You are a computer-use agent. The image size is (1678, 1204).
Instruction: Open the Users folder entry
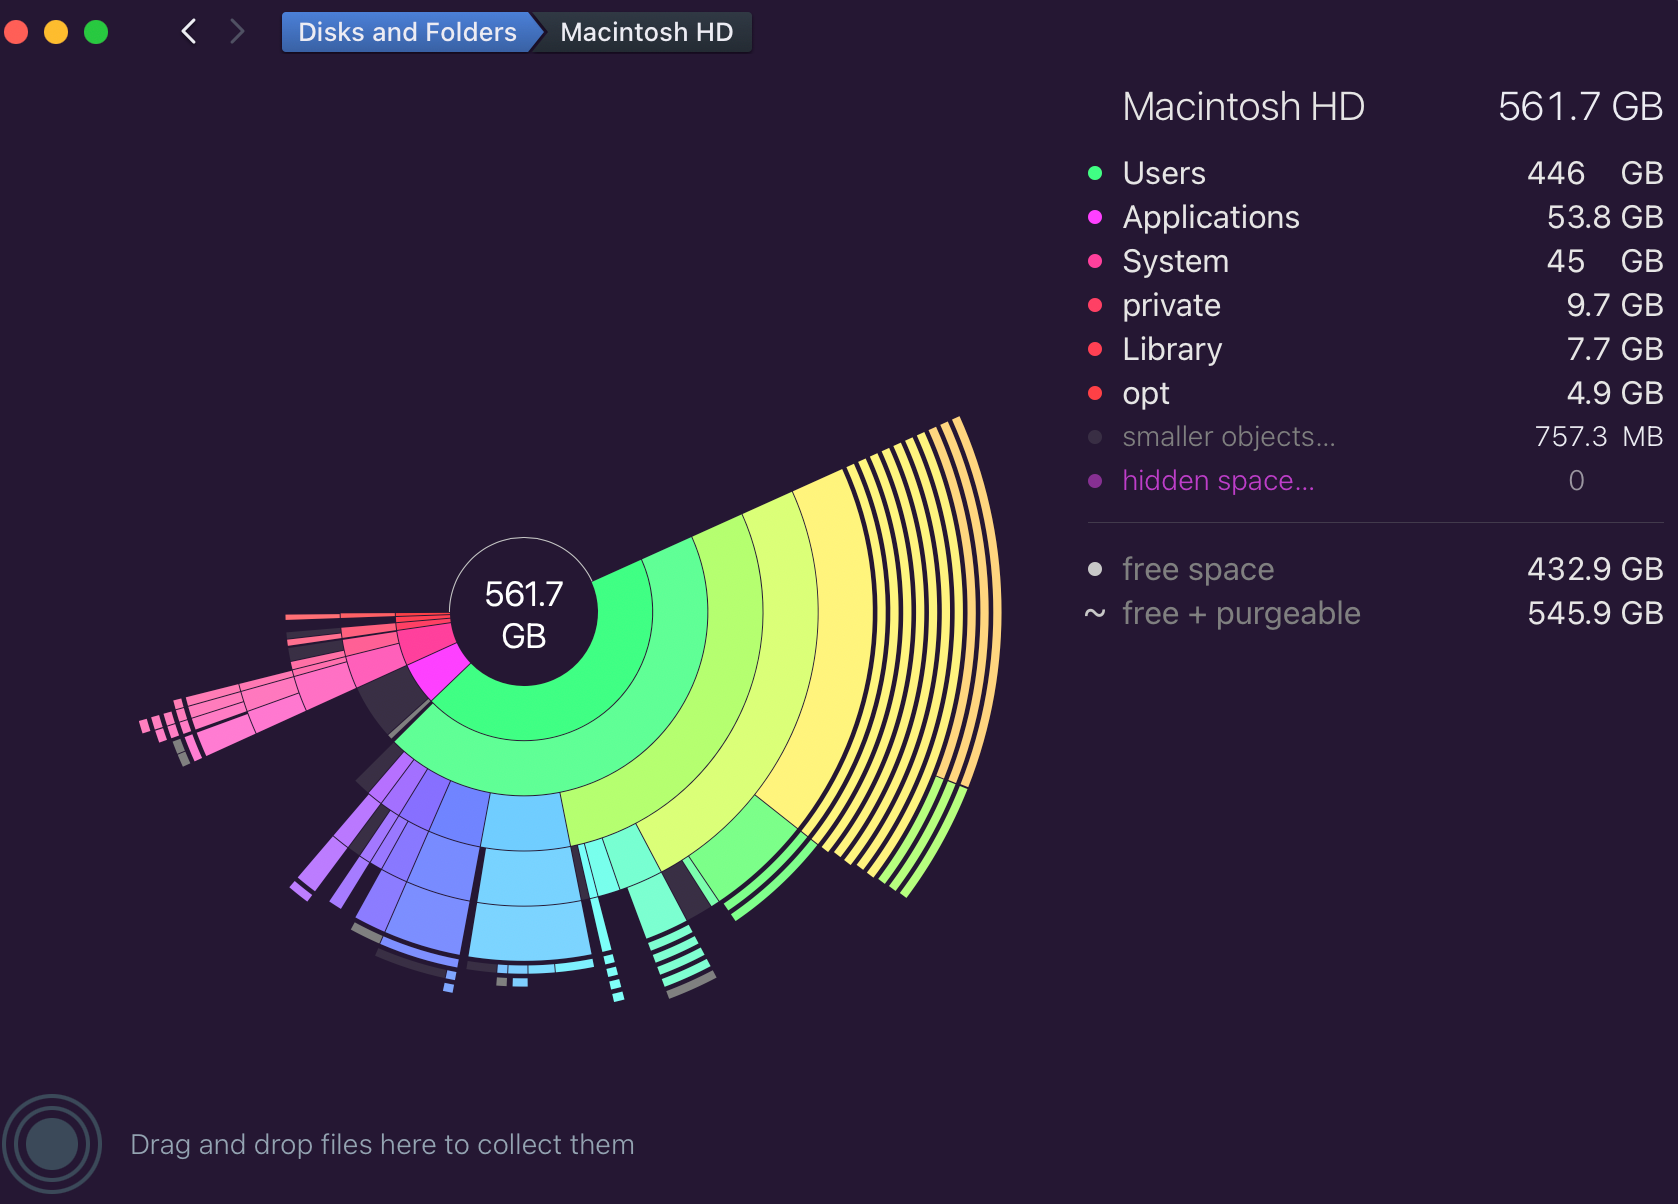pos(1164,173)
